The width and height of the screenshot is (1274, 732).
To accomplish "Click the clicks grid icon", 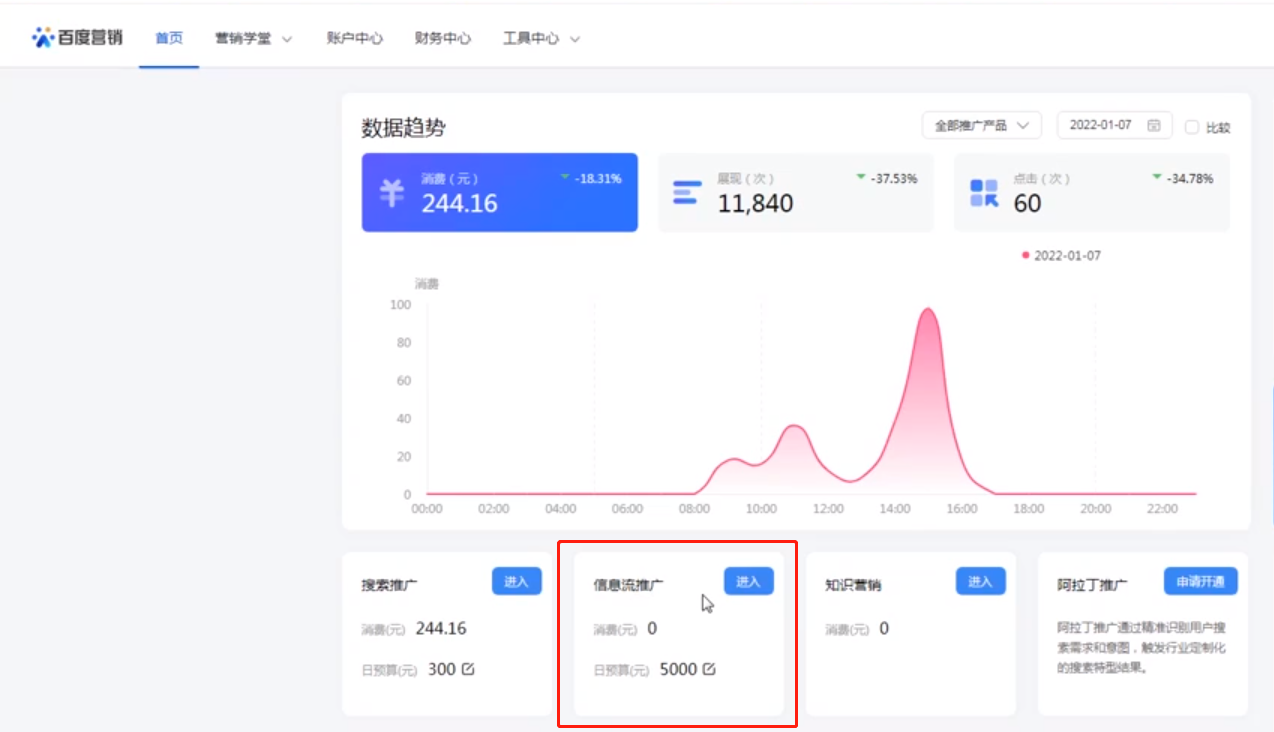I will pos(984,193).
